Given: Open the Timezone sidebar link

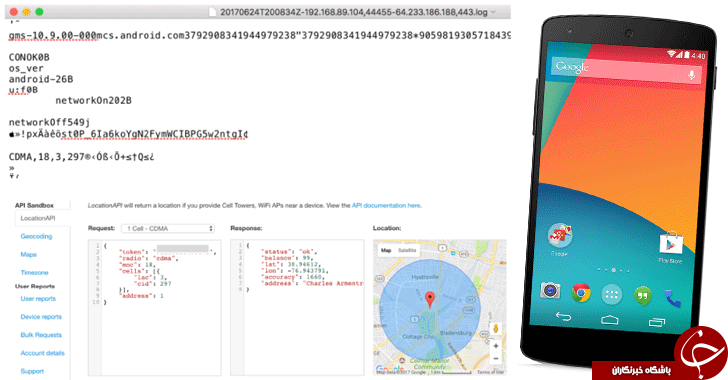Looking at the screenshot, I should click(x=34, y=272).
